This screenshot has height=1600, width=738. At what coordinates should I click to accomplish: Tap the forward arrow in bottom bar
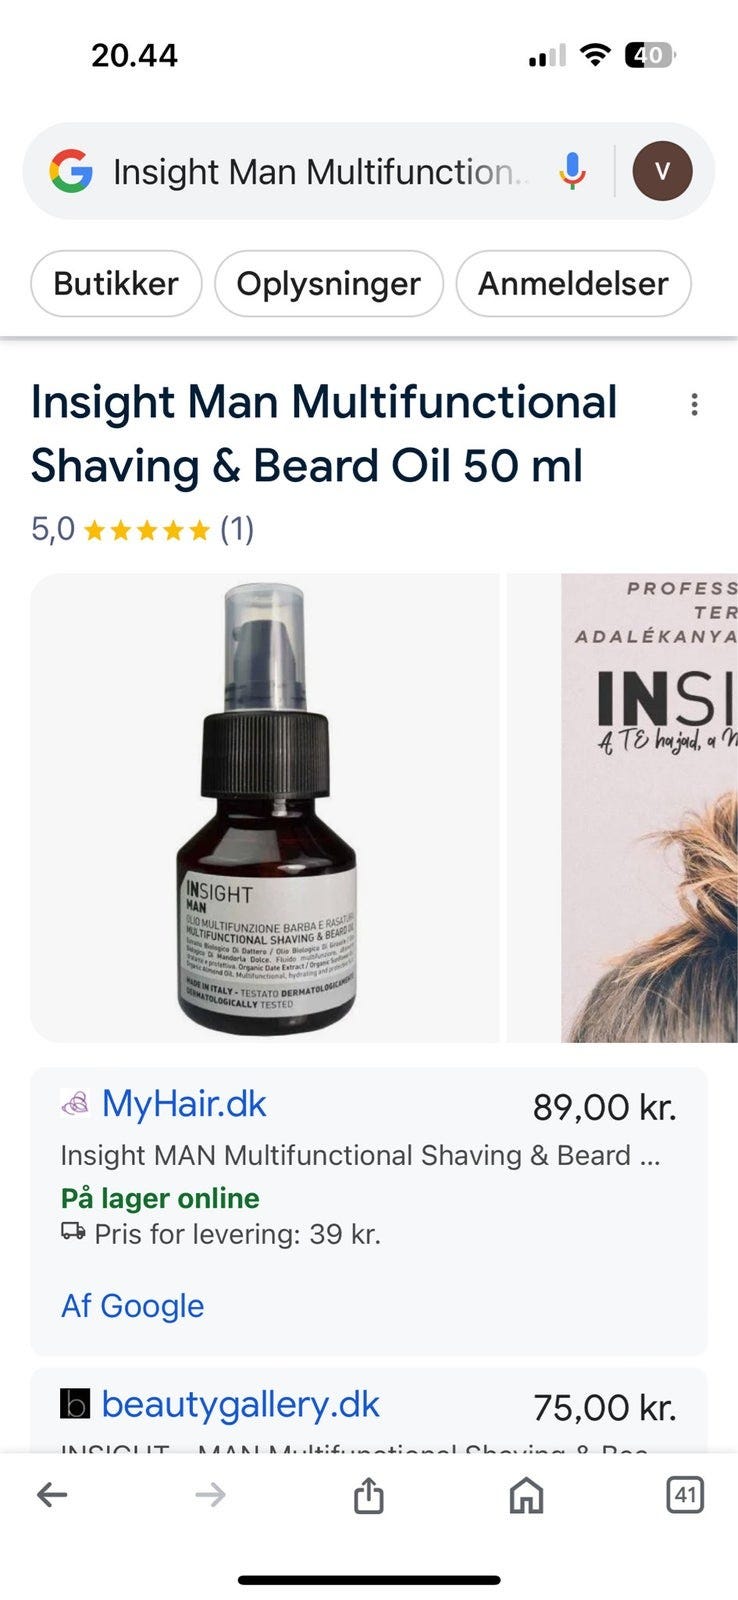210,1495
